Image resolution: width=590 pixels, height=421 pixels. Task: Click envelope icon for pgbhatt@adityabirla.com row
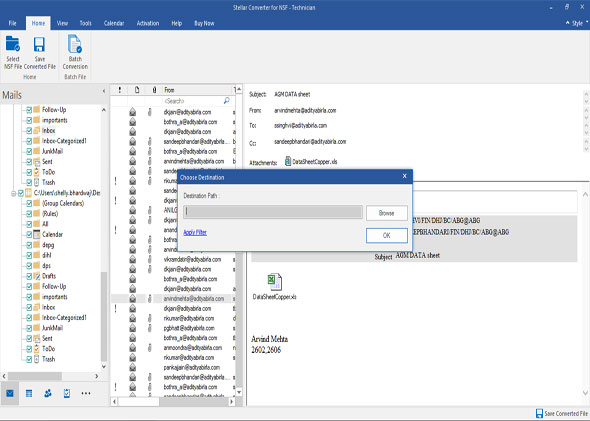(132, 328)
